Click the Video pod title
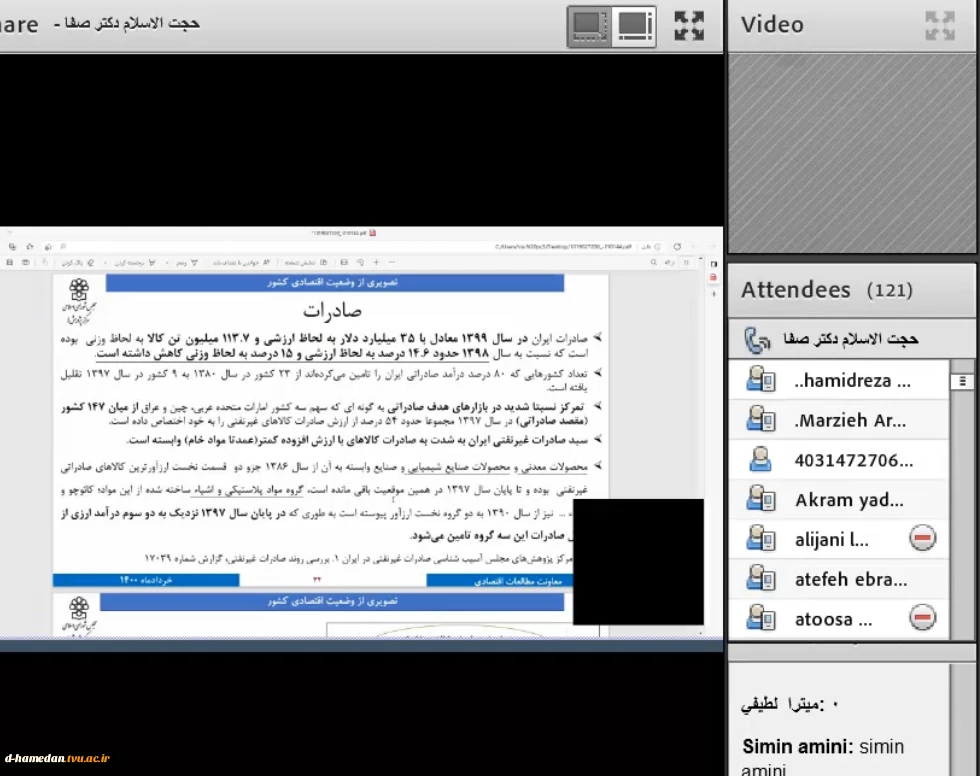 pyautogui.click(x=772, y=25)
